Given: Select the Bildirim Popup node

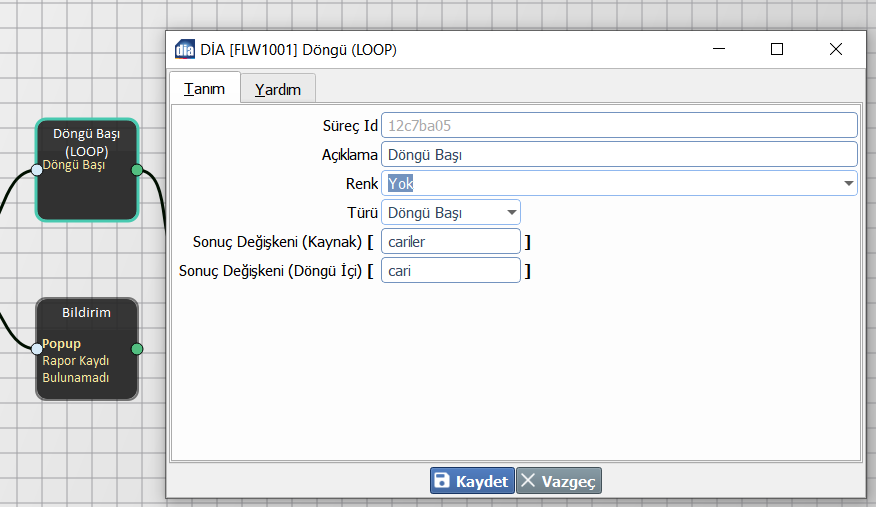Looking at the screenshot, I should tap(87, 370).
